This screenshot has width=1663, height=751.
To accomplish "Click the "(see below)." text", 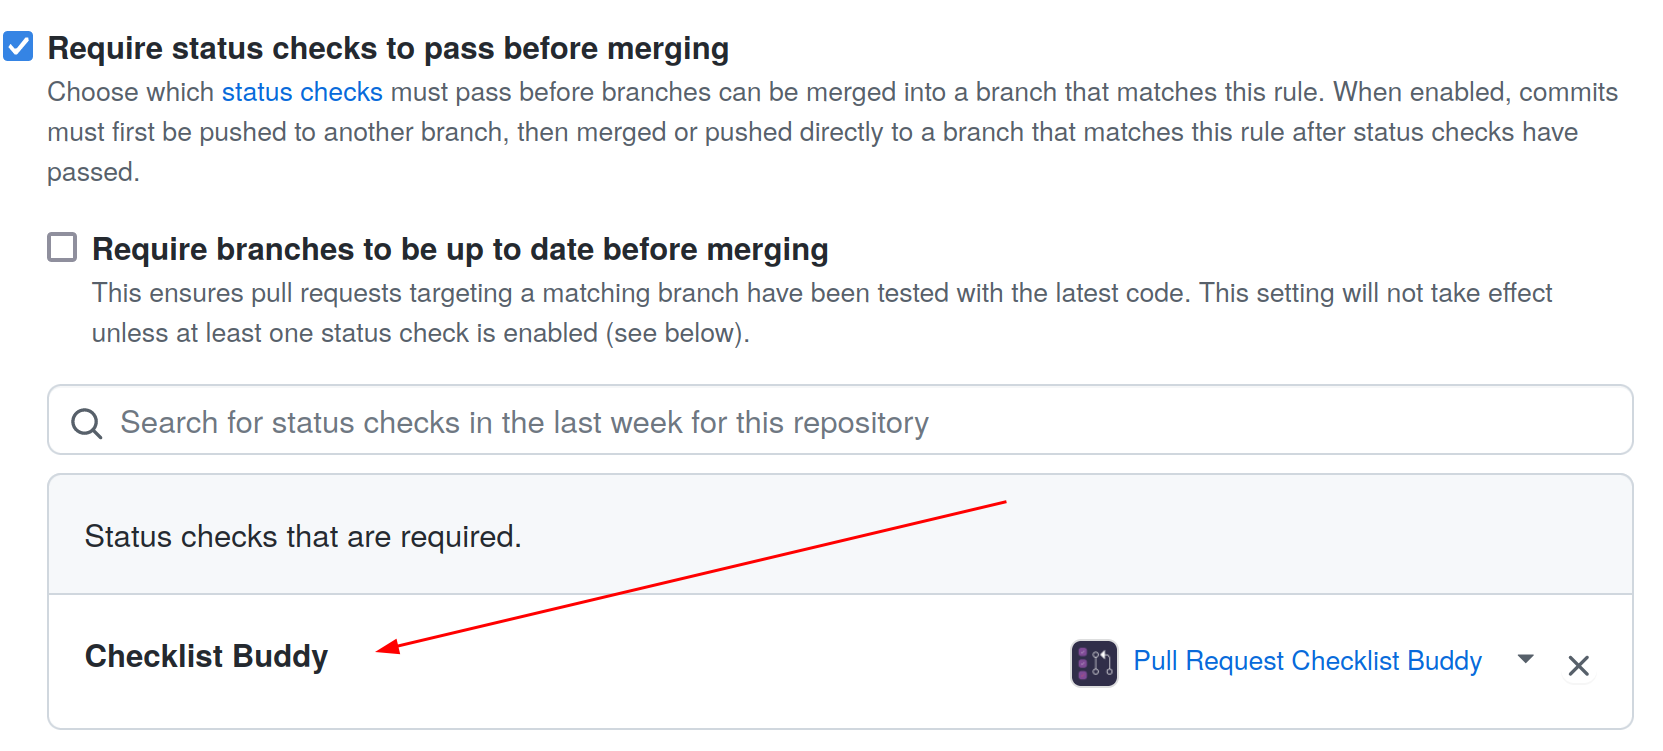I will [x=677, y=333].
